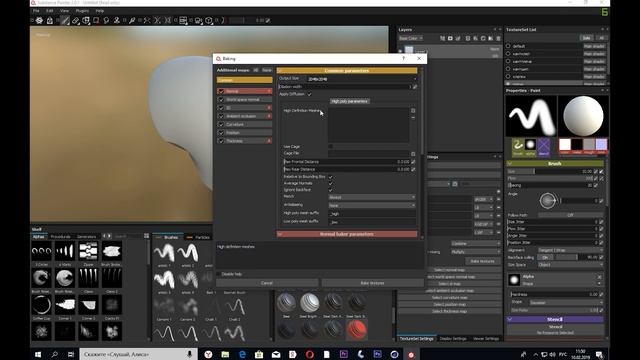Select stencil channel icon in Properties
This screenshot has height=360, width=640.
[544, 147]
